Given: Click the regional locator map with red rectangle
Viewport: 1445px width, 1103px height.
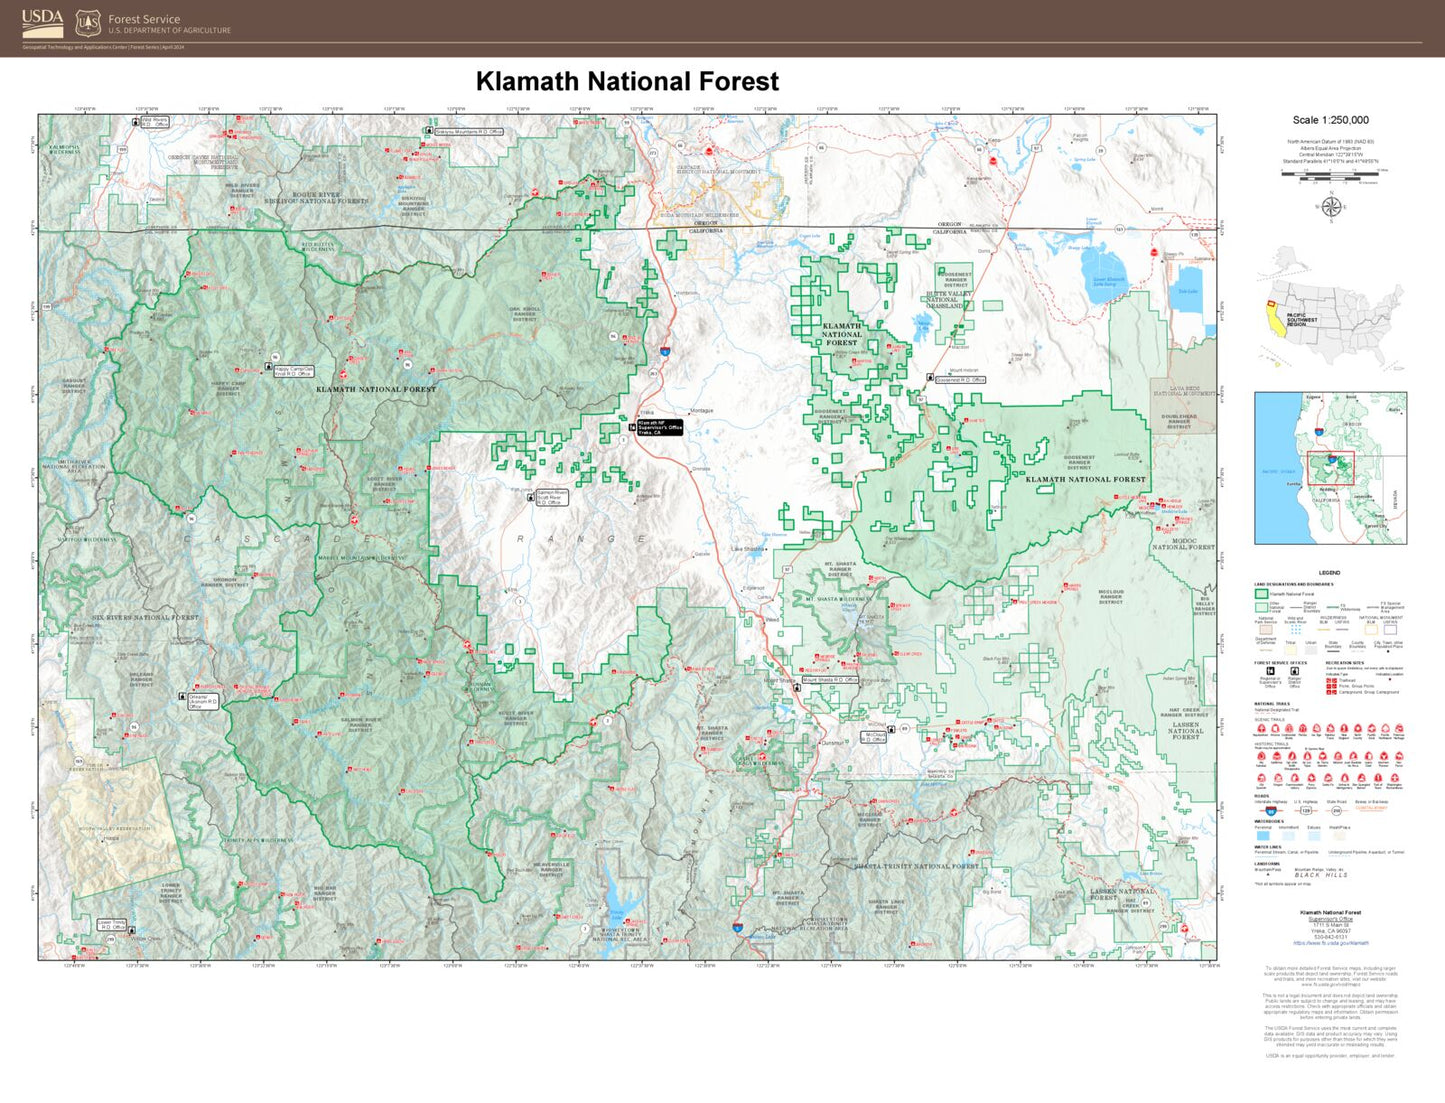Looking at the screenshot, I should point(1331,468).
